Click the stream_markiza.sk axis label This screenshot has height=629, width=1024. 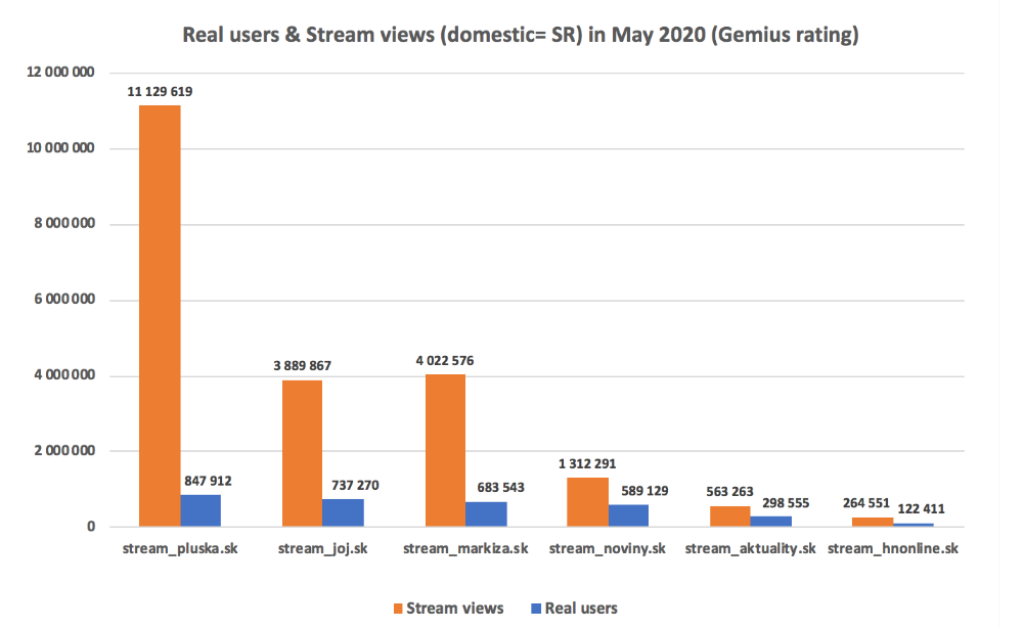[x=466, y=549]
